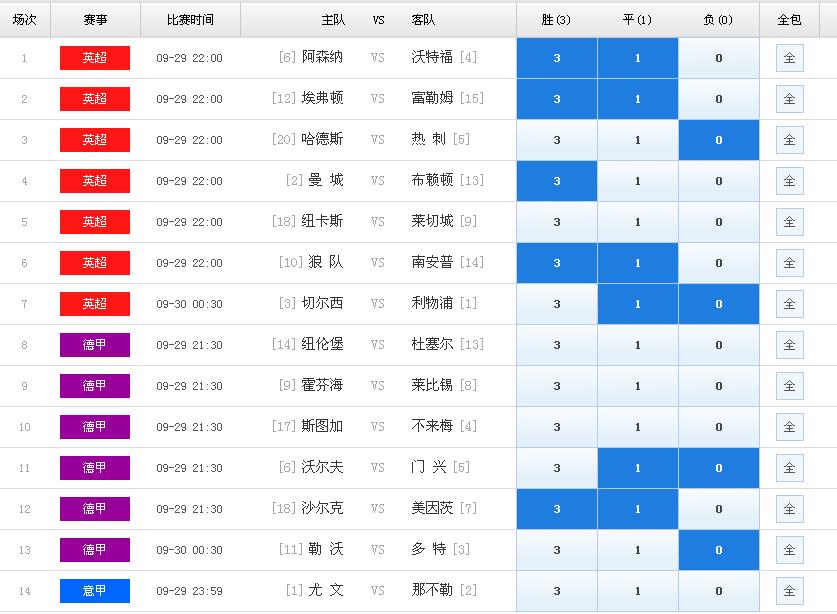Select all outcomes (全) for match 12

[789, 509]
